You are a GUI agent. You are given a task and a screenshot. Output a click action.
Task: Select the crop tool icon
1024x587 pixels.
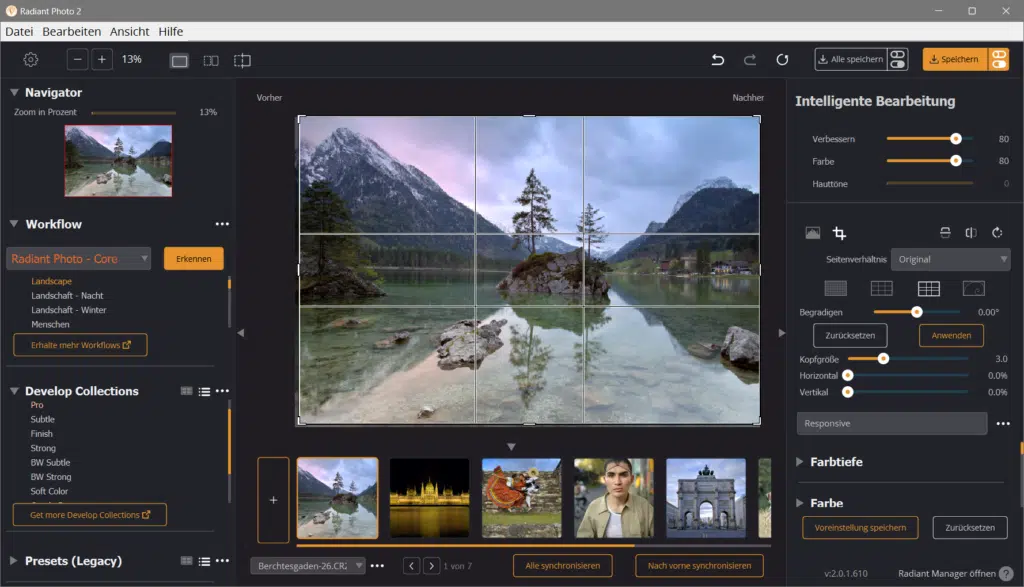[840, 233]
